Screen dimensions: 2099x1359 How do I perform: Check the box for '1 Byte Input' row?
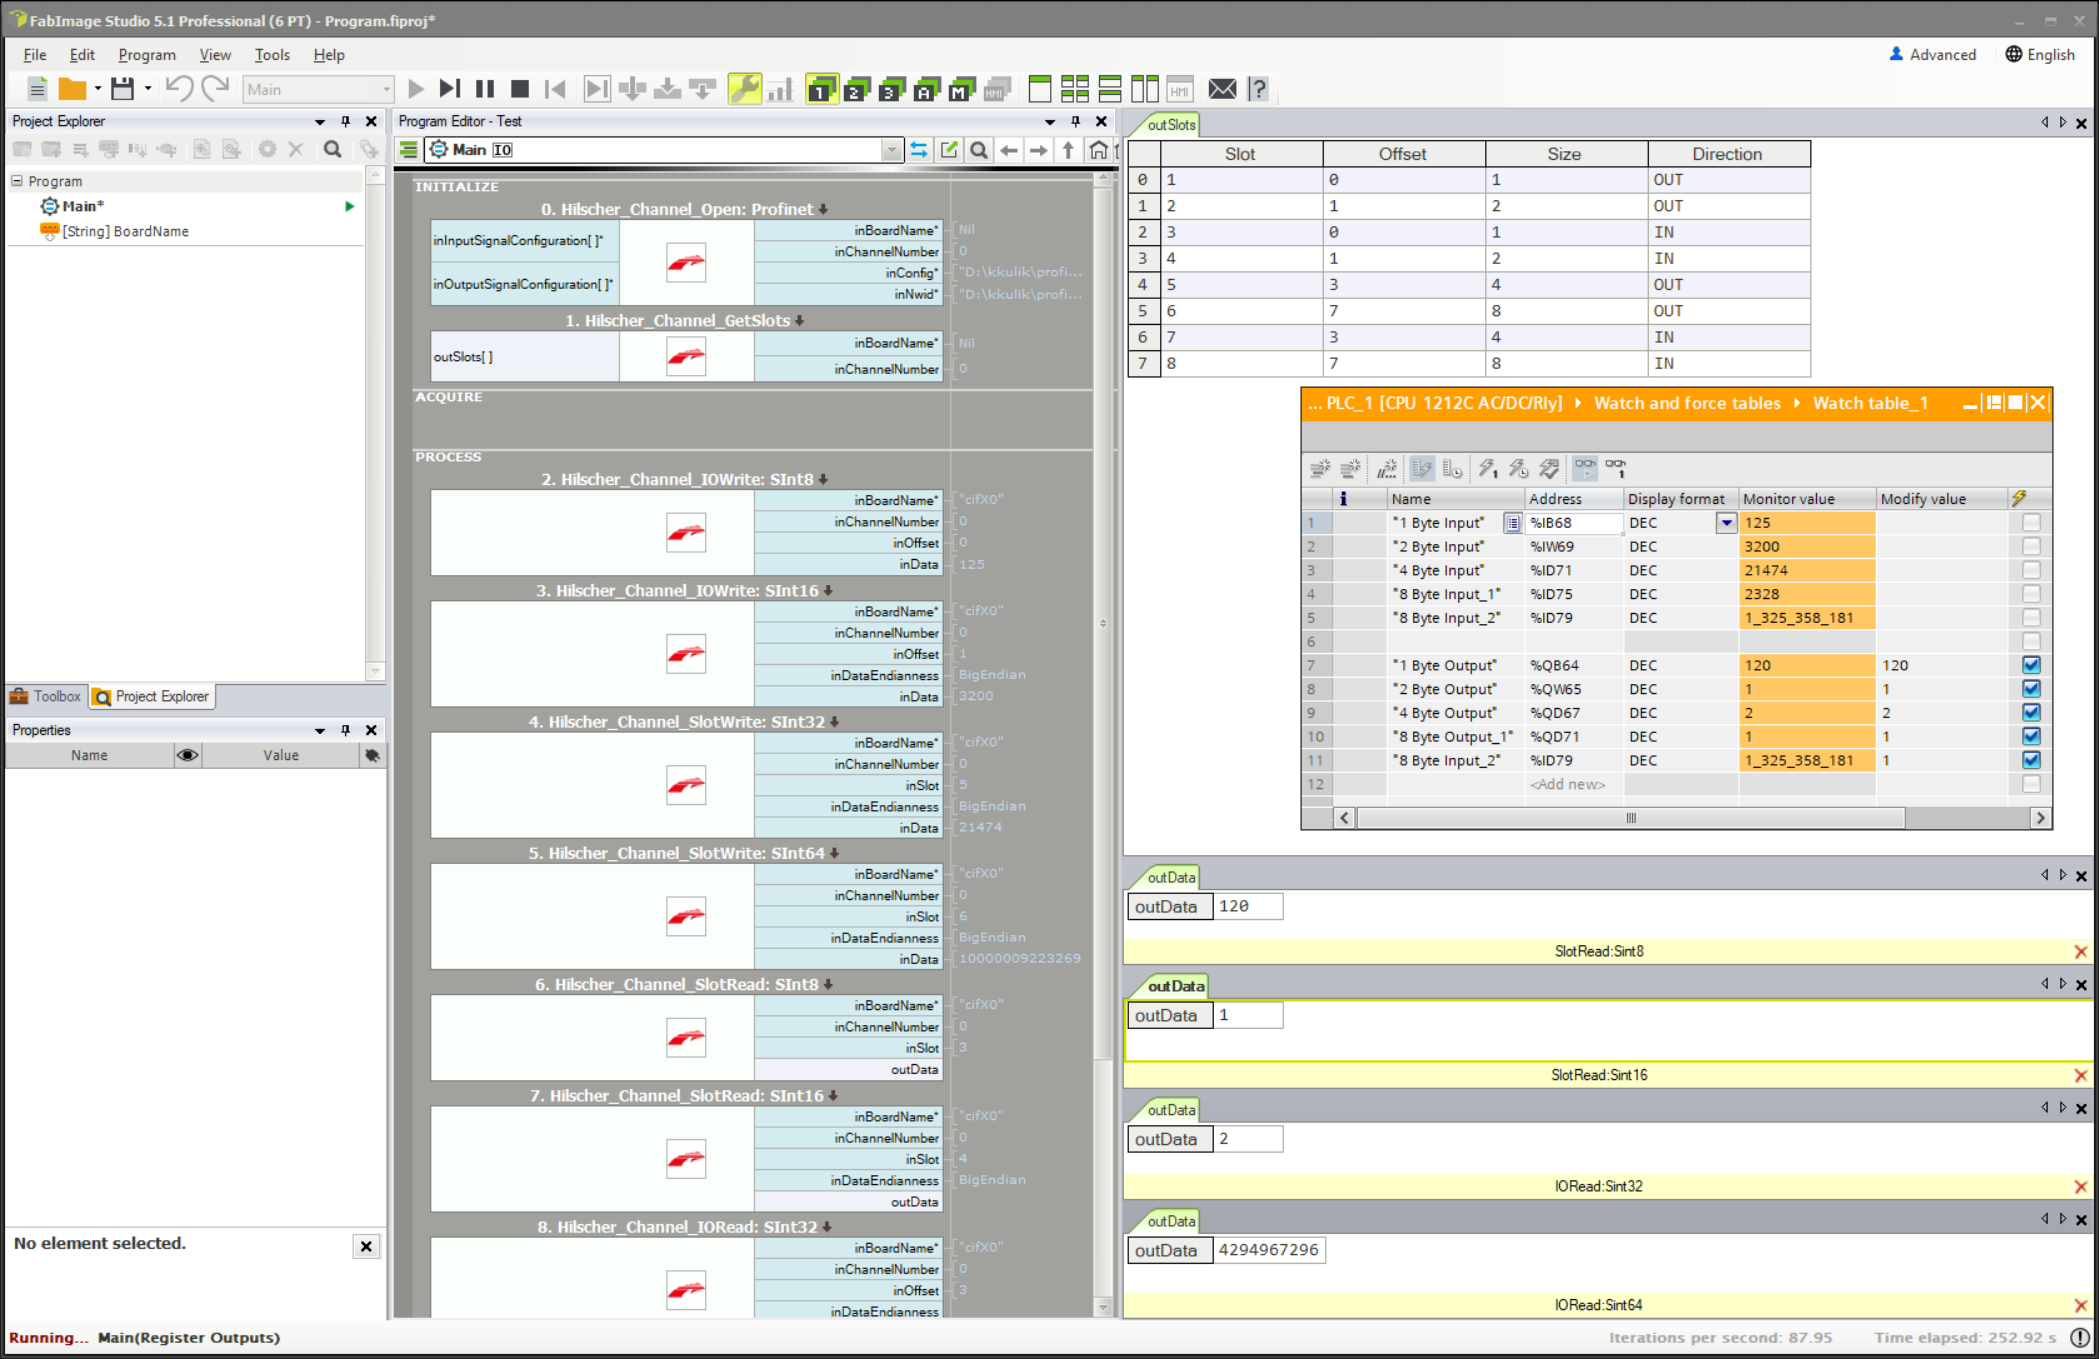click(x=2031, y=522)
